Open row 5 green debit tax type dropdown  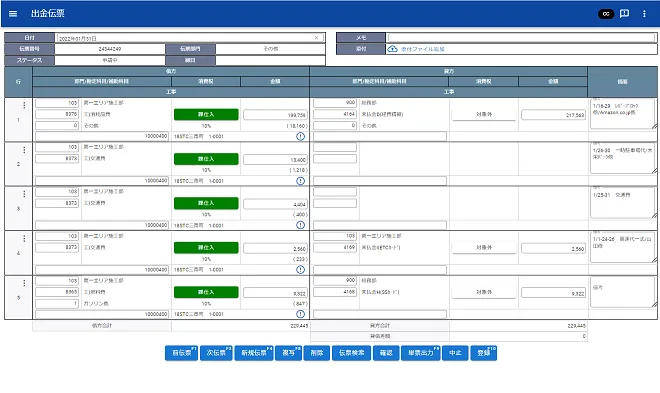[206, 292]
